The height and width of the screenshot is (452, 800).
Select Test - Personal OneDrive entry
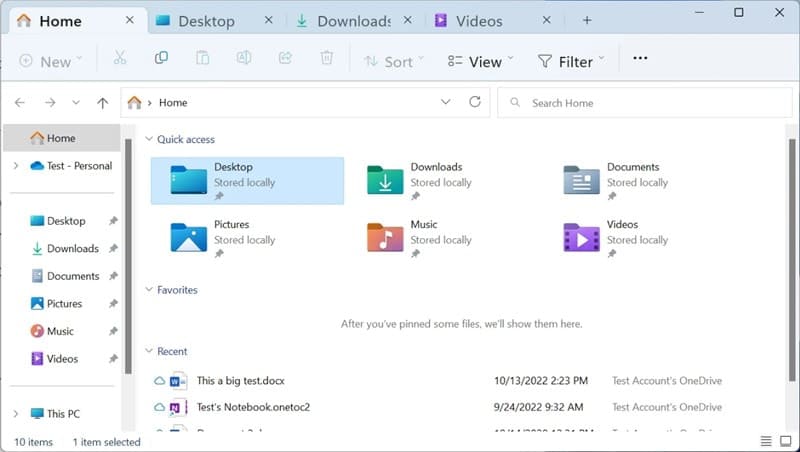(x=71, y=166)
